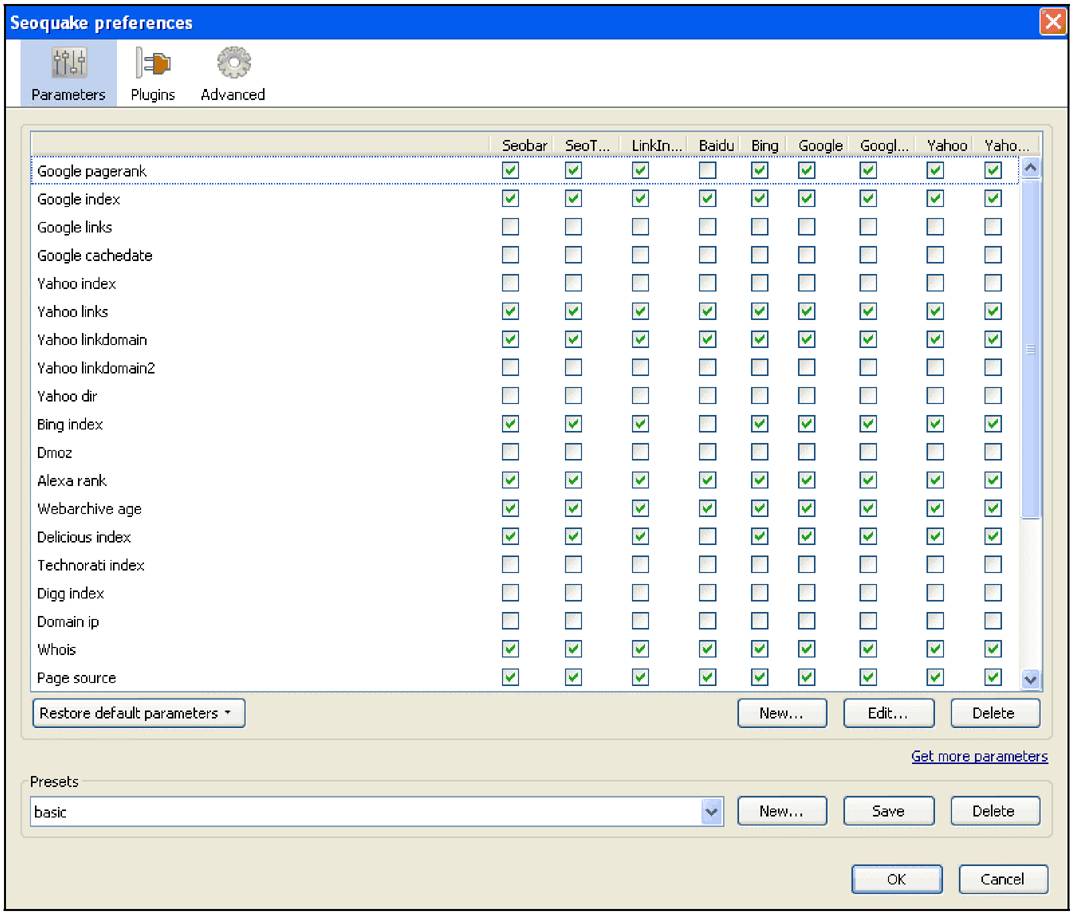This screenshot has height=914, width=1073.
Task: Select the Google pagerank row label
Action: 92,171
